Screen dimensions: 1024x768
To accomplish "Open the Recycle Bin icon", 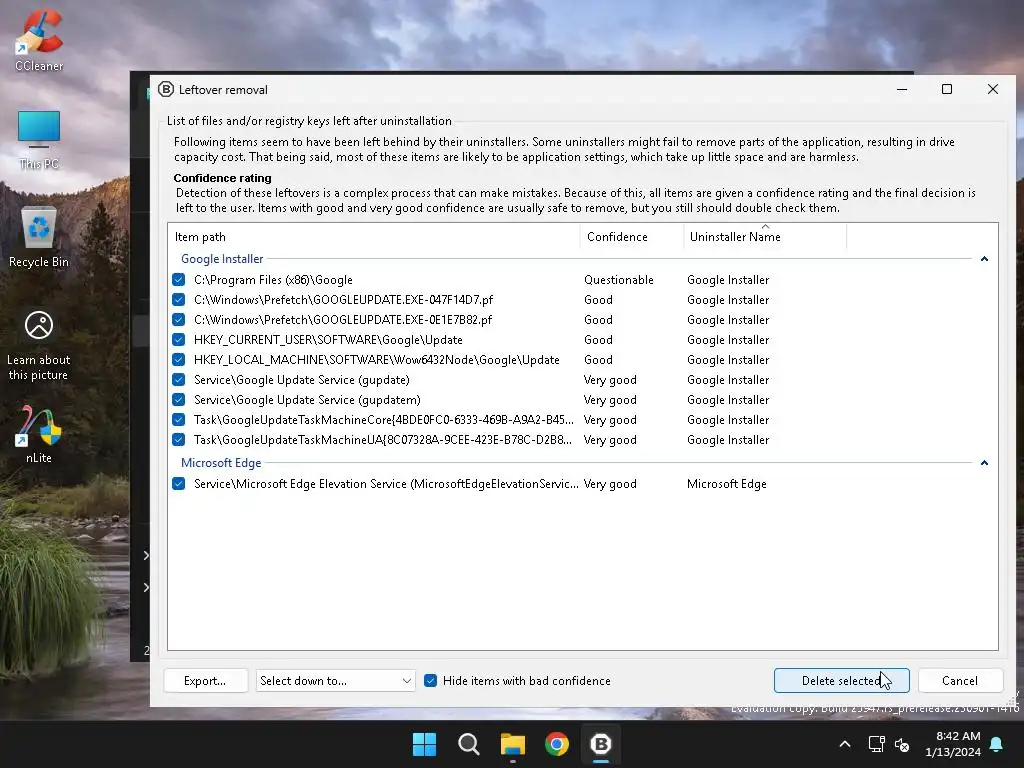I will pyautogui.click(x=39, y=236).
